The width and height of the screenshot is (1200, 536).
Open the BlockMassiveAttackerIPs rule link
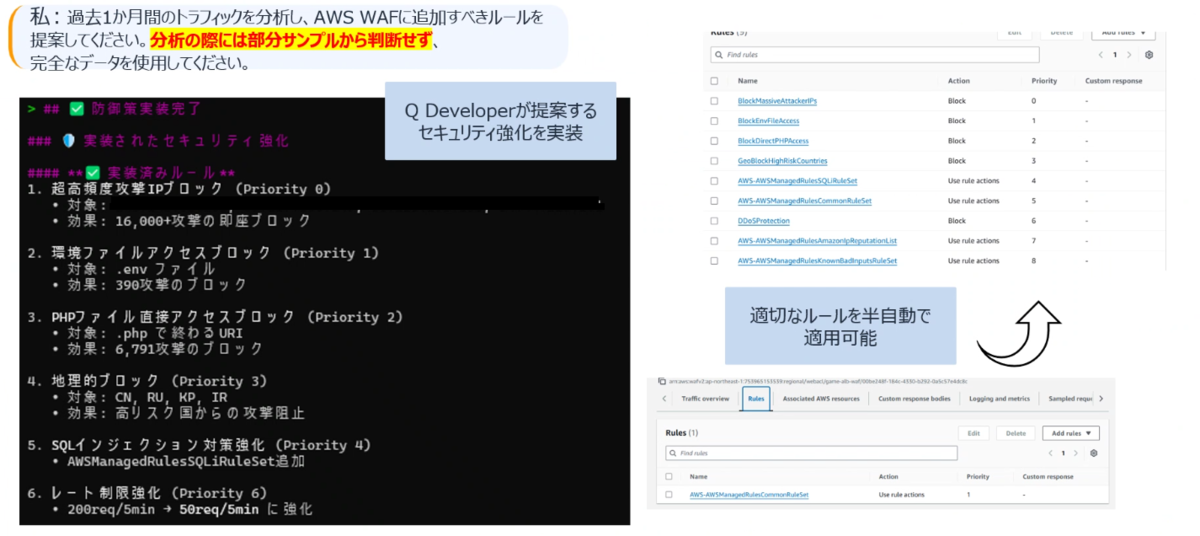click(777, 101)
